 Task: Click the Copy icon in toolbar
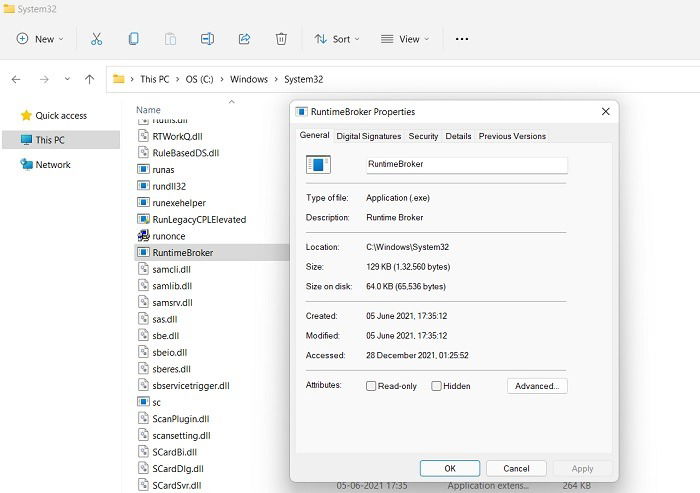pos(133,39)
